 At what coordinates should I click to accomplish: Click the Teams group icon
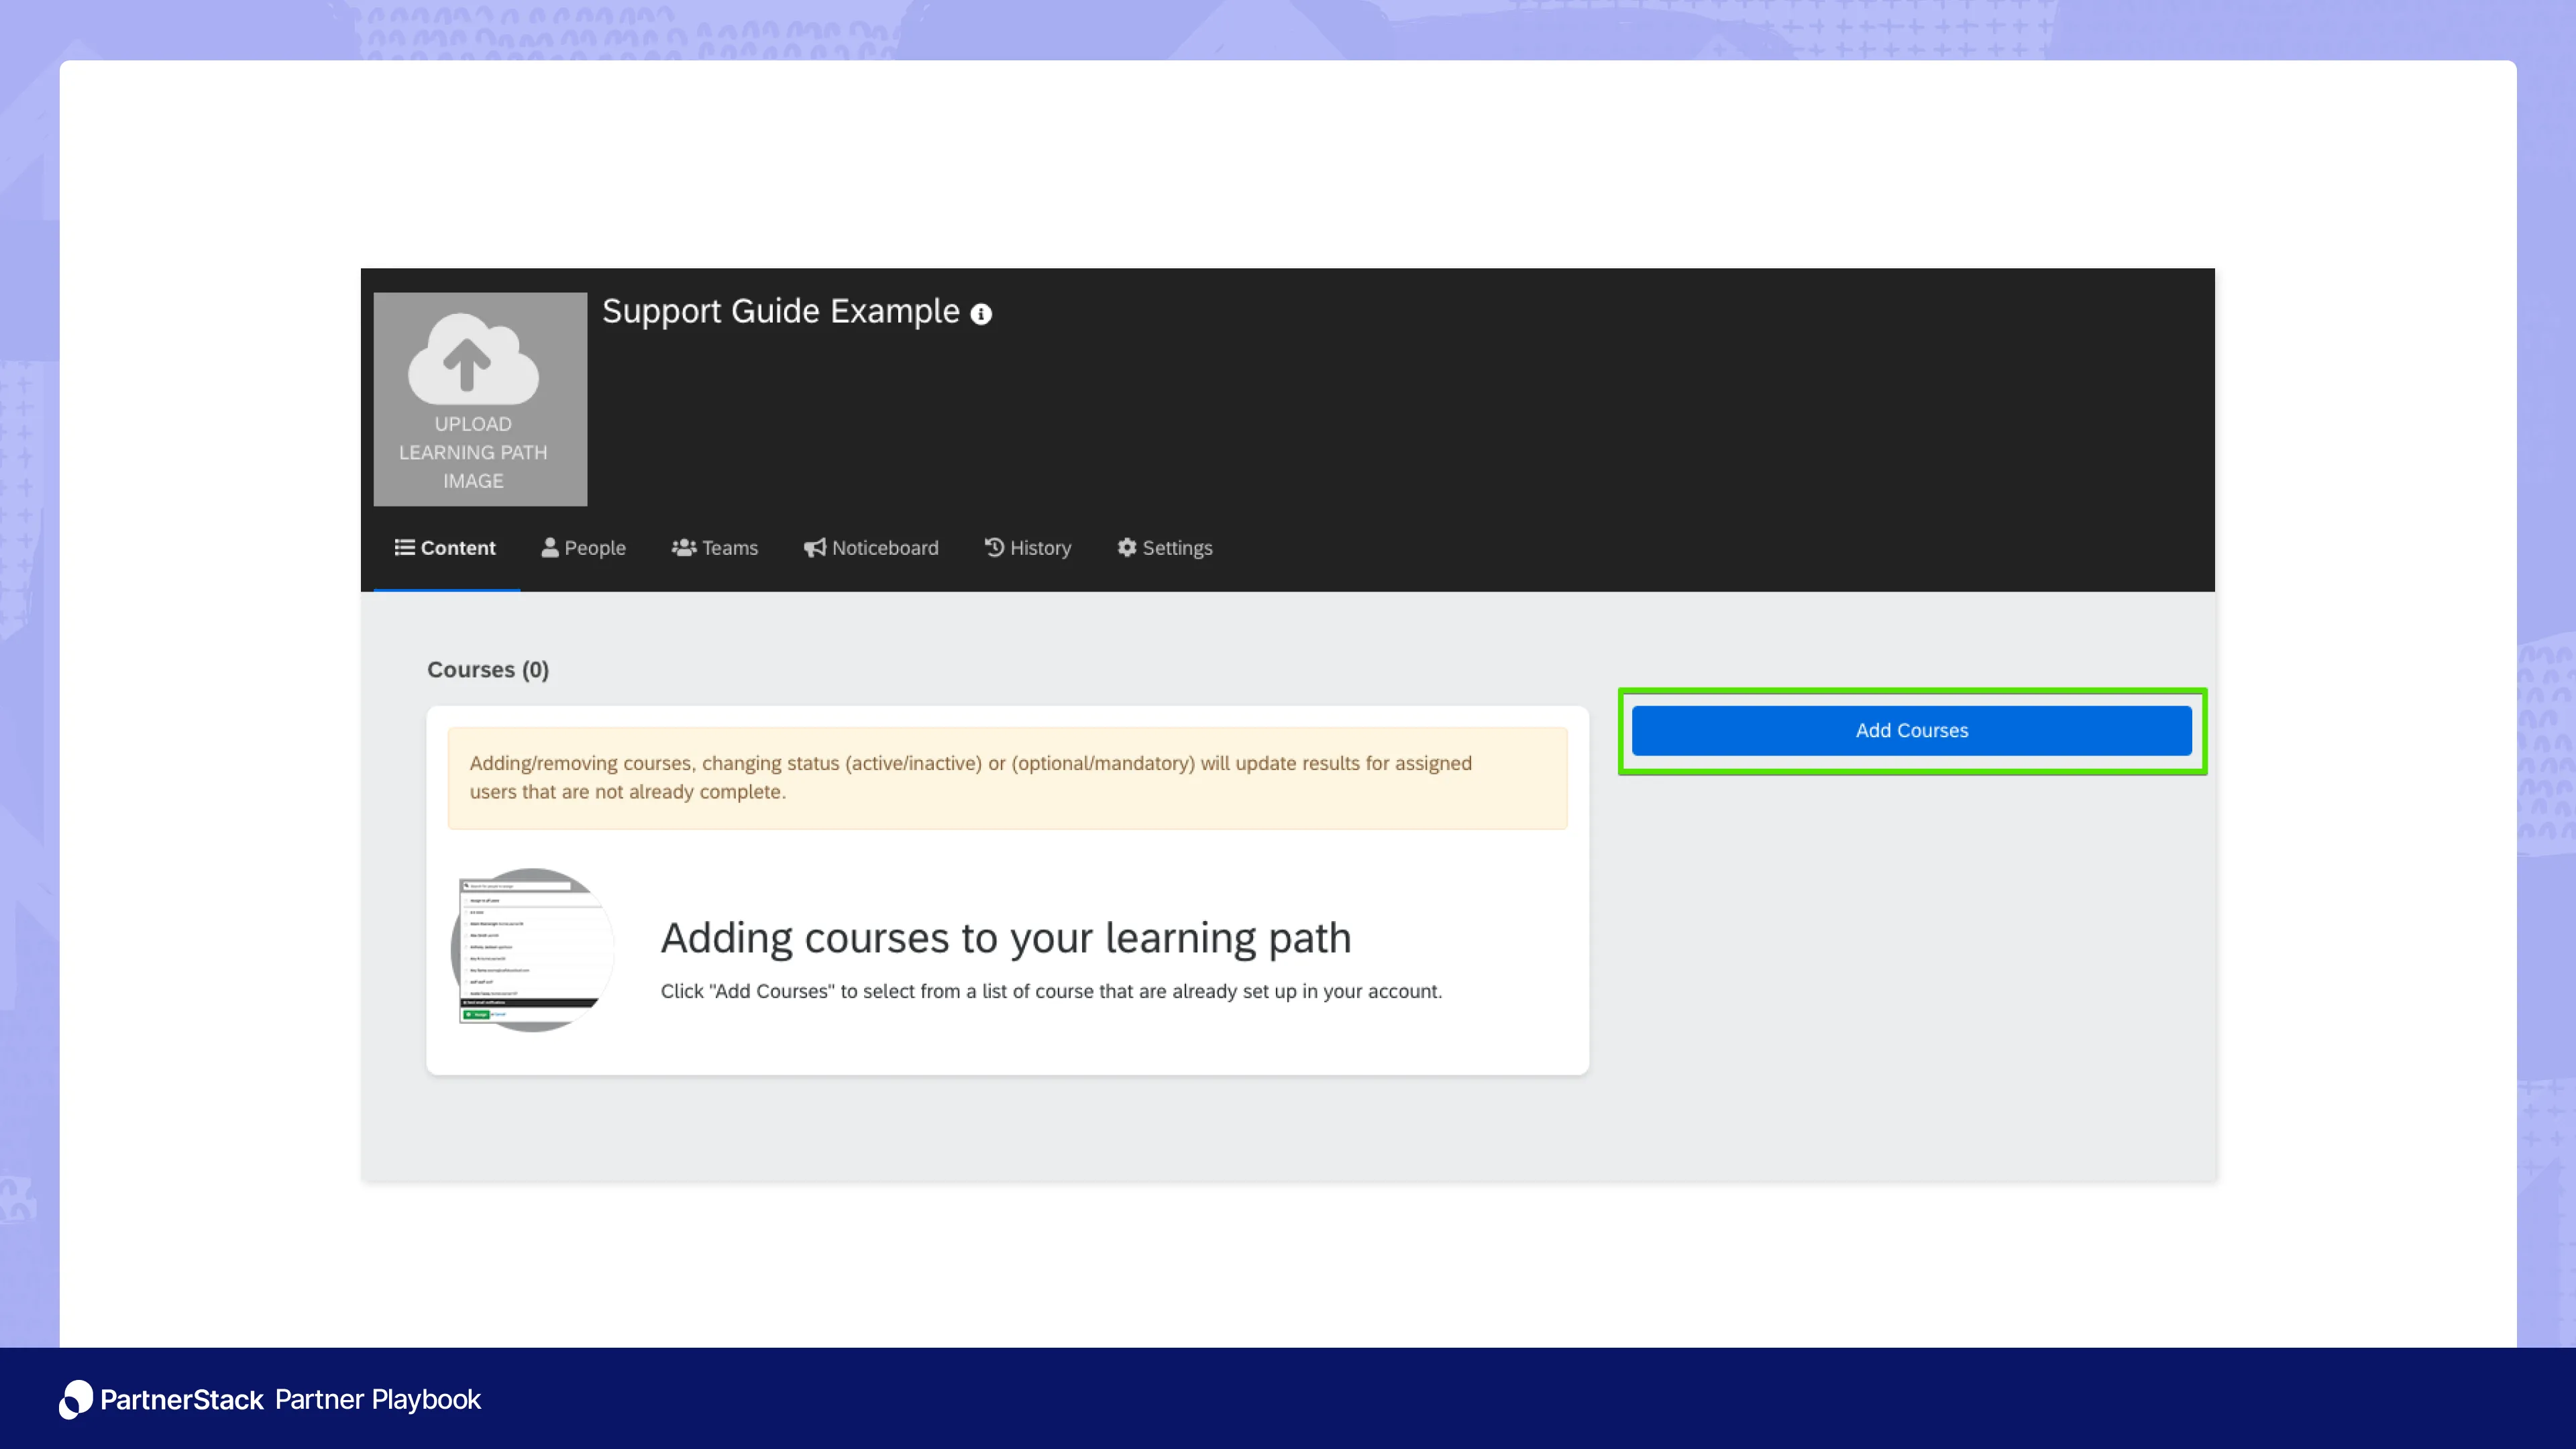point(684,547)
